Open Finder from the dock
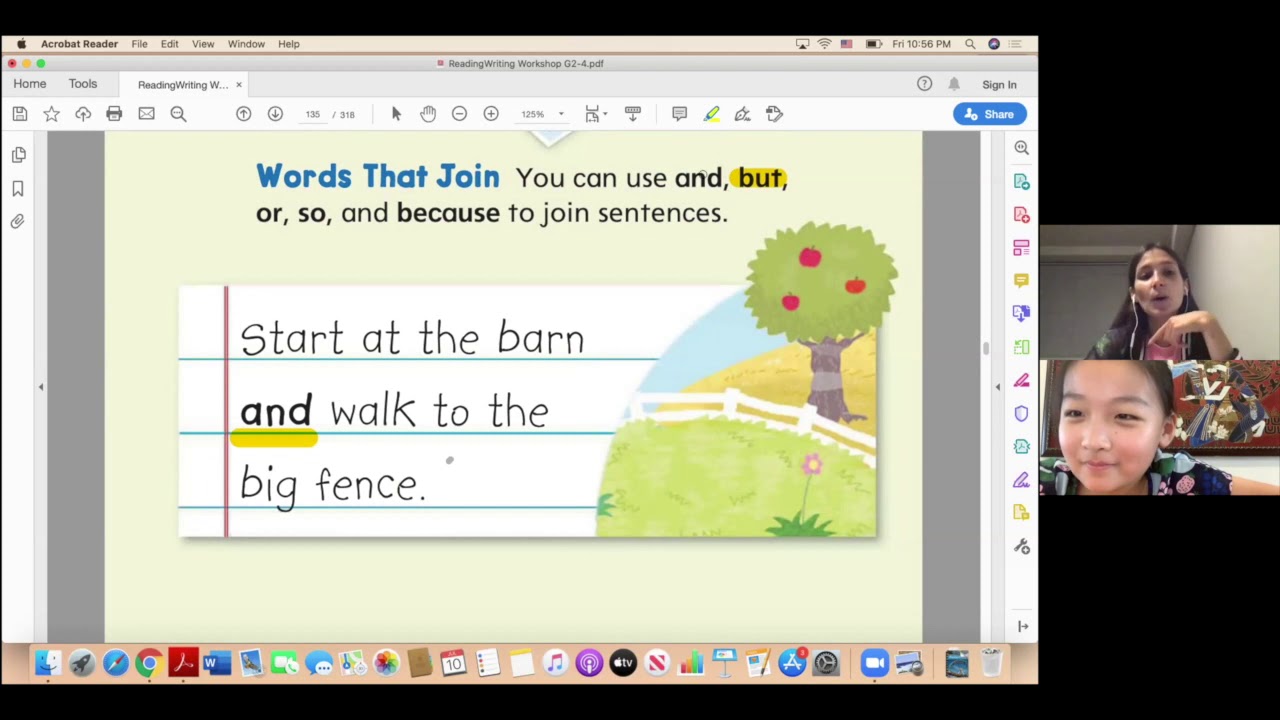This screenshot has width=1280, height=720. tap(47, 662)
